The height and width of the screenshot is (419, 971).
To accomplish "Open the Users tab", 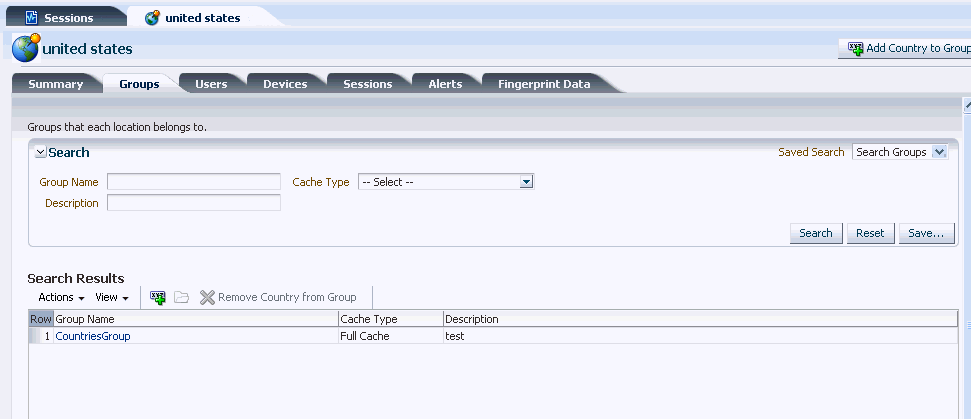I will pyautogui.click(x=211, y=84).
